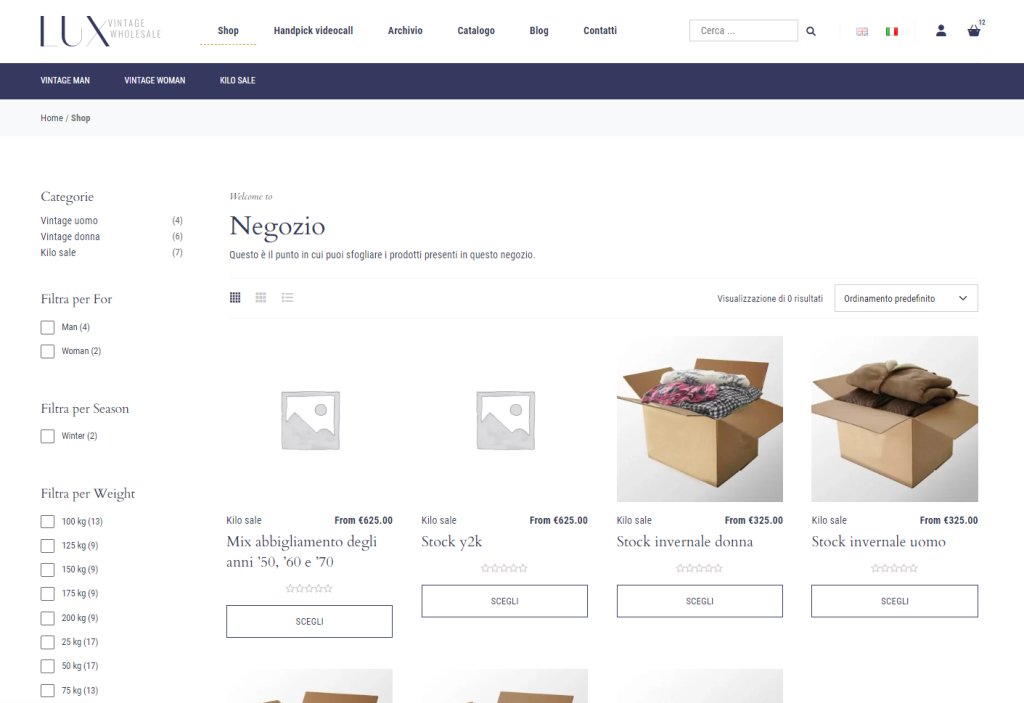Enable the 125 kg weight filter
The image size is (1024, 703).
(48, 546)
